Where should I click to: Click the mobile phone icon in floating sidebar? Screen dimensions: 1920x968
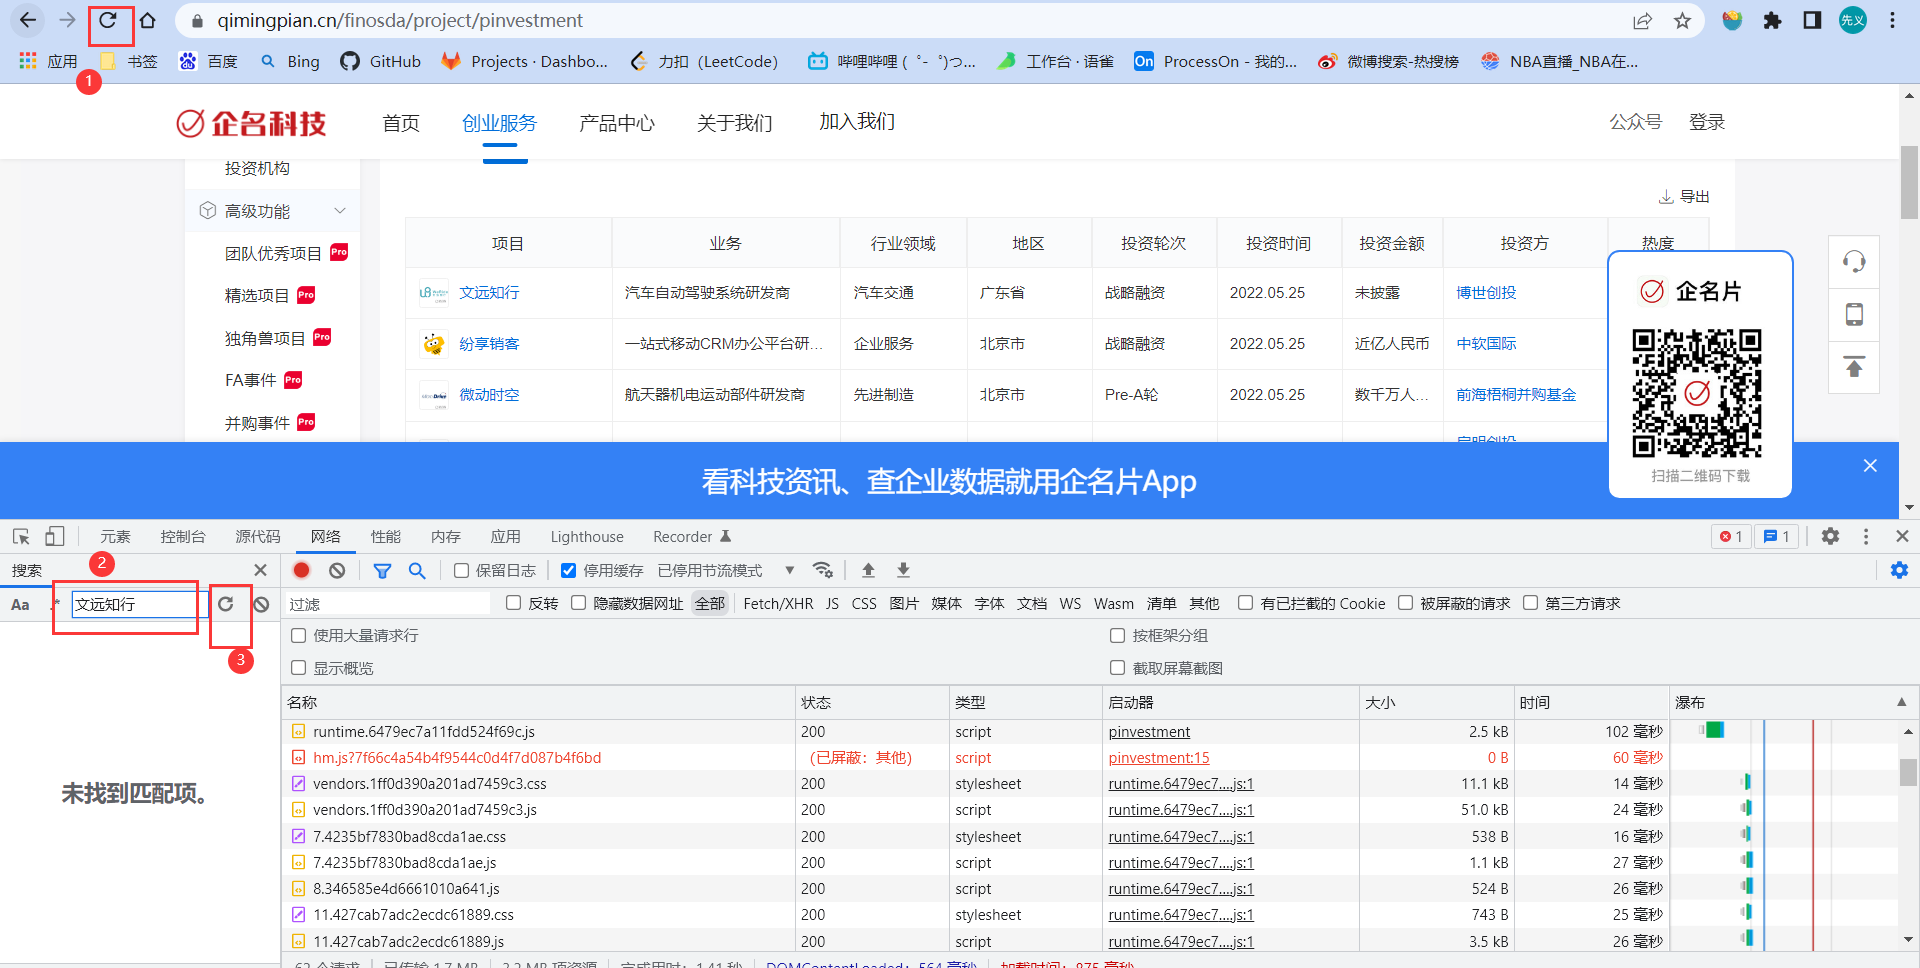pos(1854,314)
